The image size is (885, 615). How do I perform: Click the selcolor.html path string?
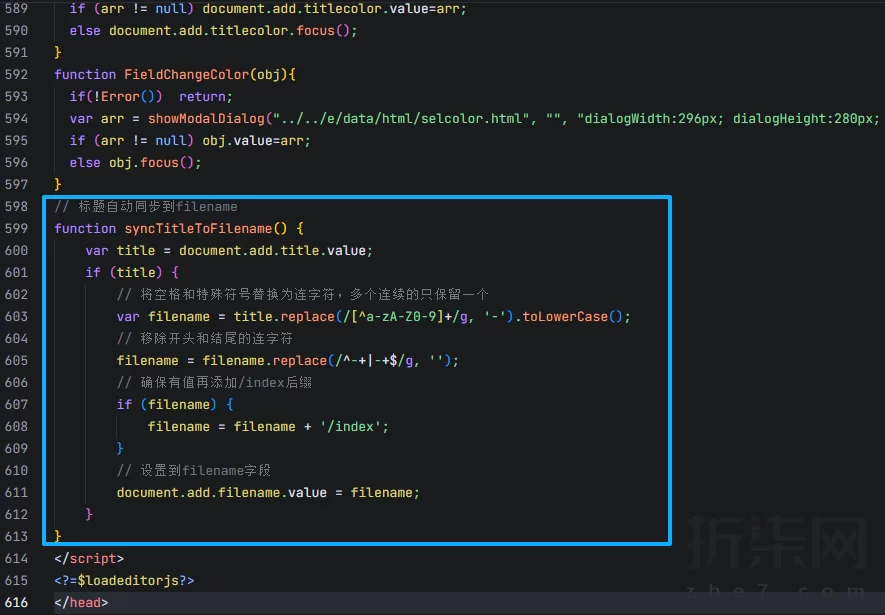(x=405, y=118)
